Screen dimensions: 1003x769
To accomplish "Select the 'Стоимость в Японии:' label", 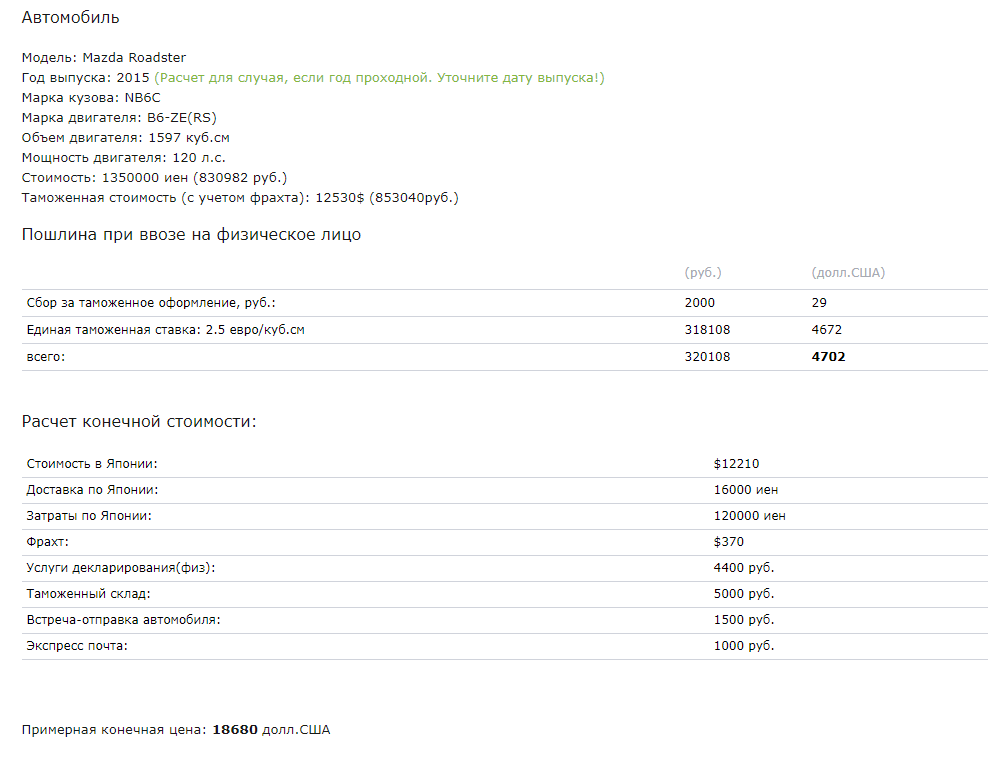I will tap(91, 464).
